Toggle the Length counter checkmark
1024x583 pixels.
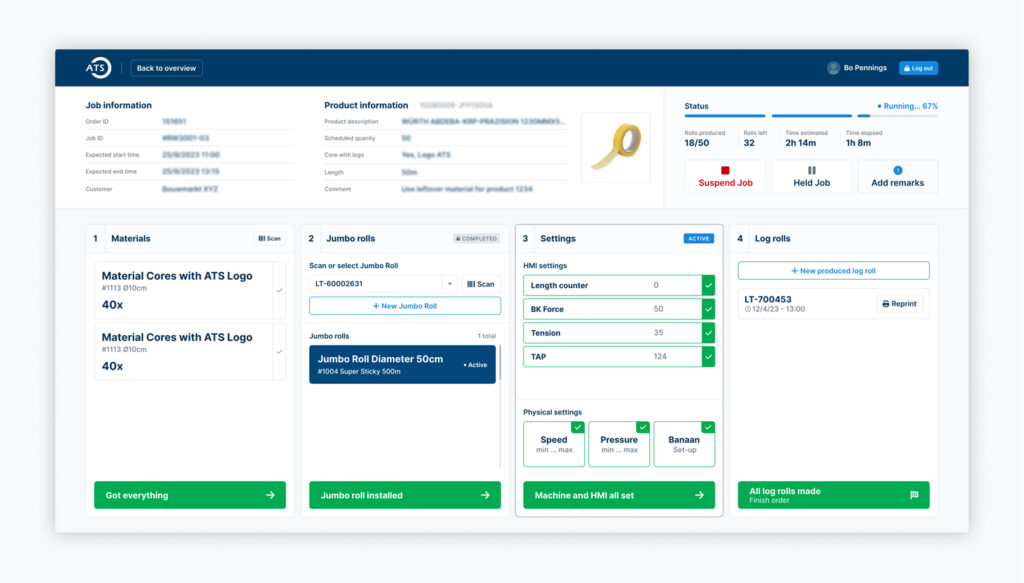click(708, 285)
